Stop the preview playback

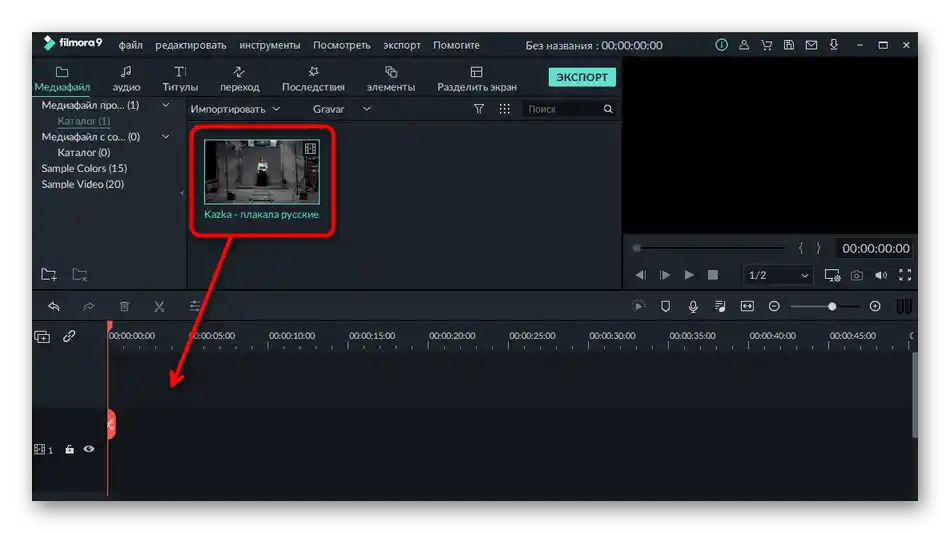click(712, 275)
